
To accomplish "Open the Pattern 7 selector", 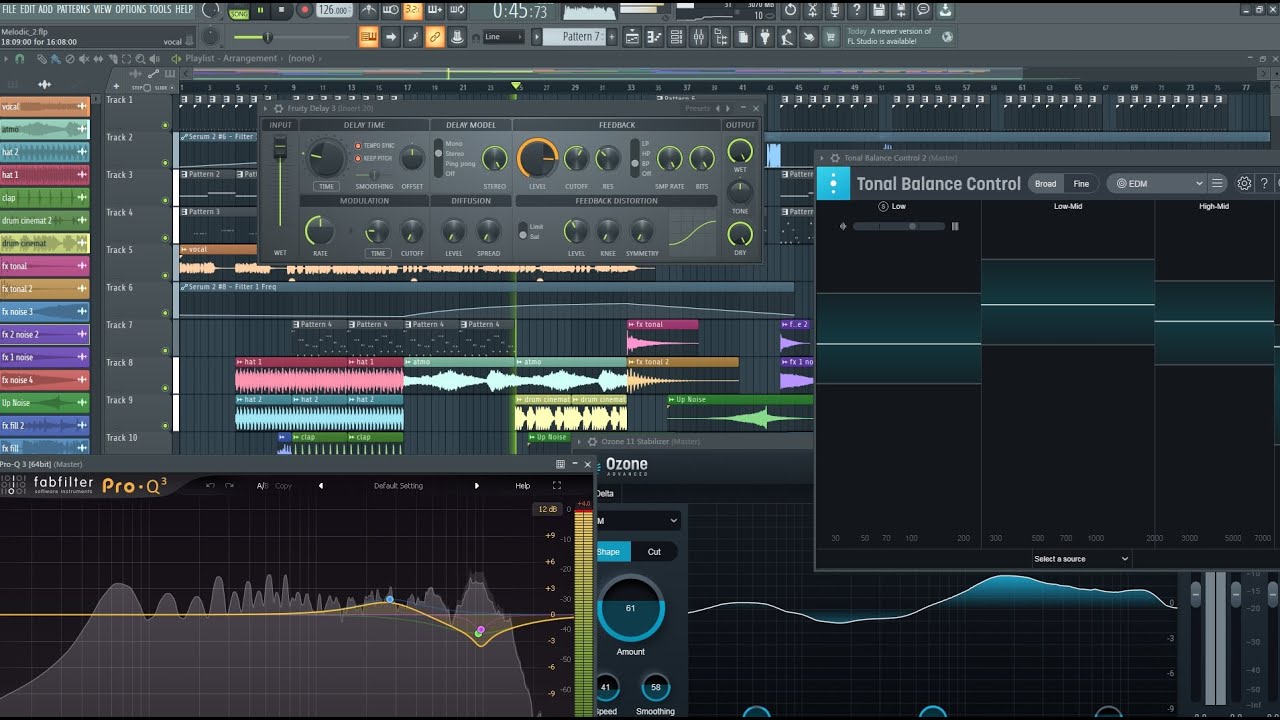I will 573,37.
